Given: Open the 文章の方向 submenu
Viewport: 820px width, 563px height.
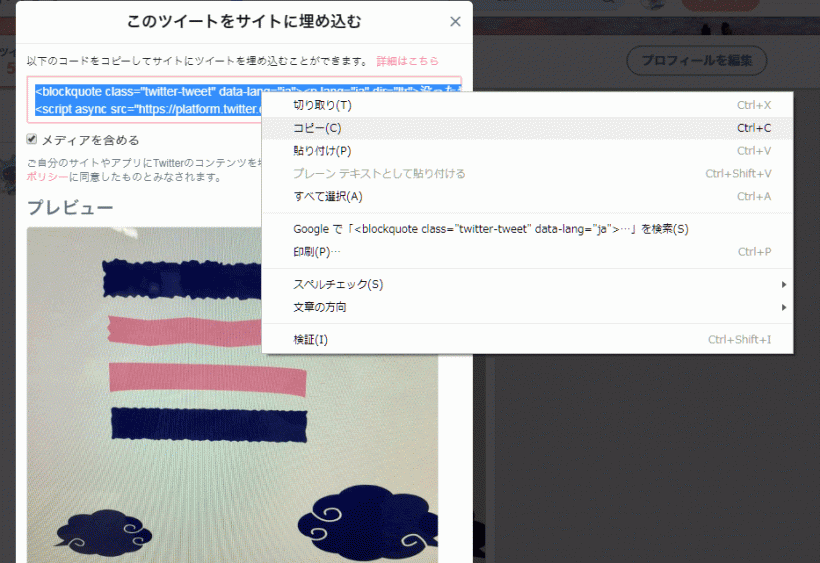Looking at the screenshot, I should pyautogui.click(x=320, y=308).
